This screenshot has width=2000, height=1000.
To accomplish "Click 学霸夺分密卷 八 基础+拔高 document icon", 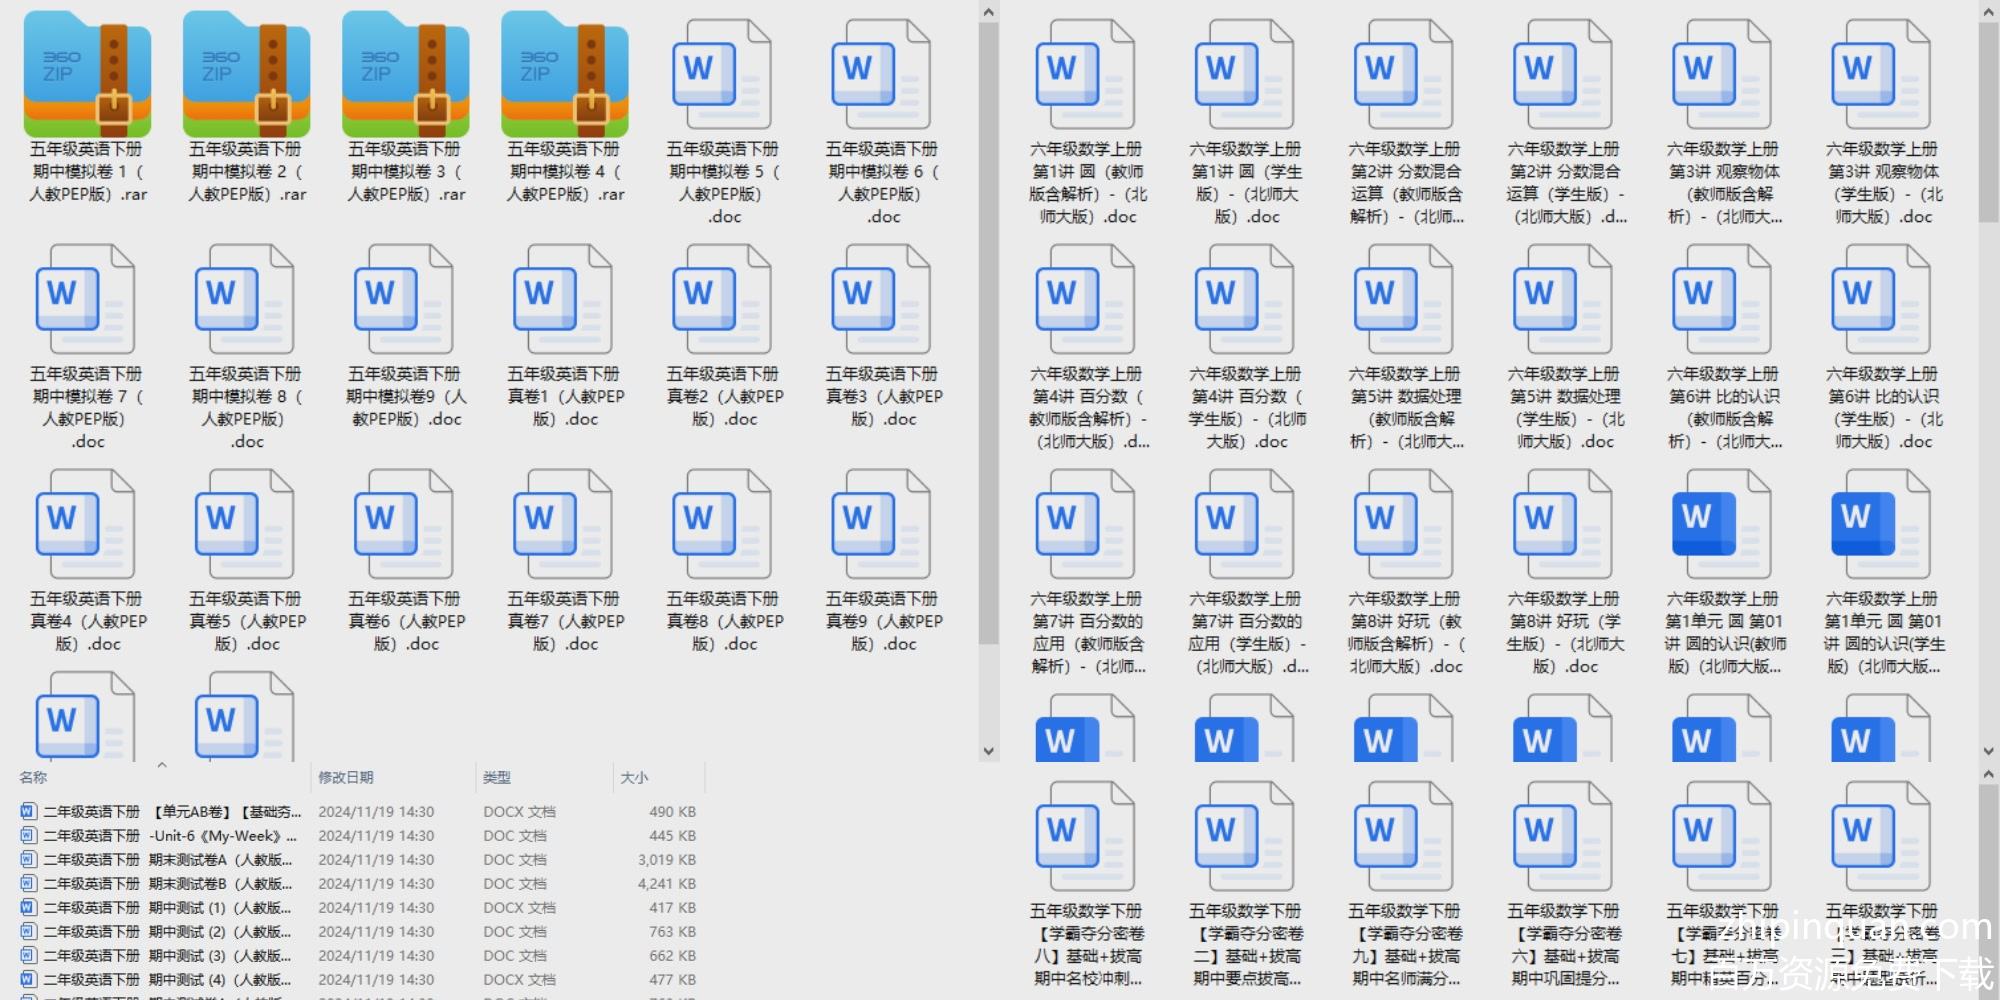I will tap(1085, 837).
